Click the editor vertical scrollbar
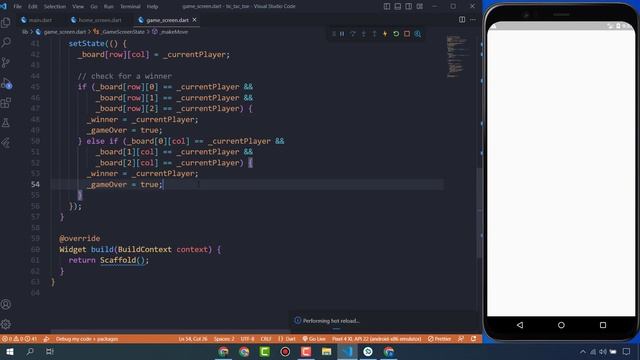Screen dimensions: 640x360 pos(479,212)
